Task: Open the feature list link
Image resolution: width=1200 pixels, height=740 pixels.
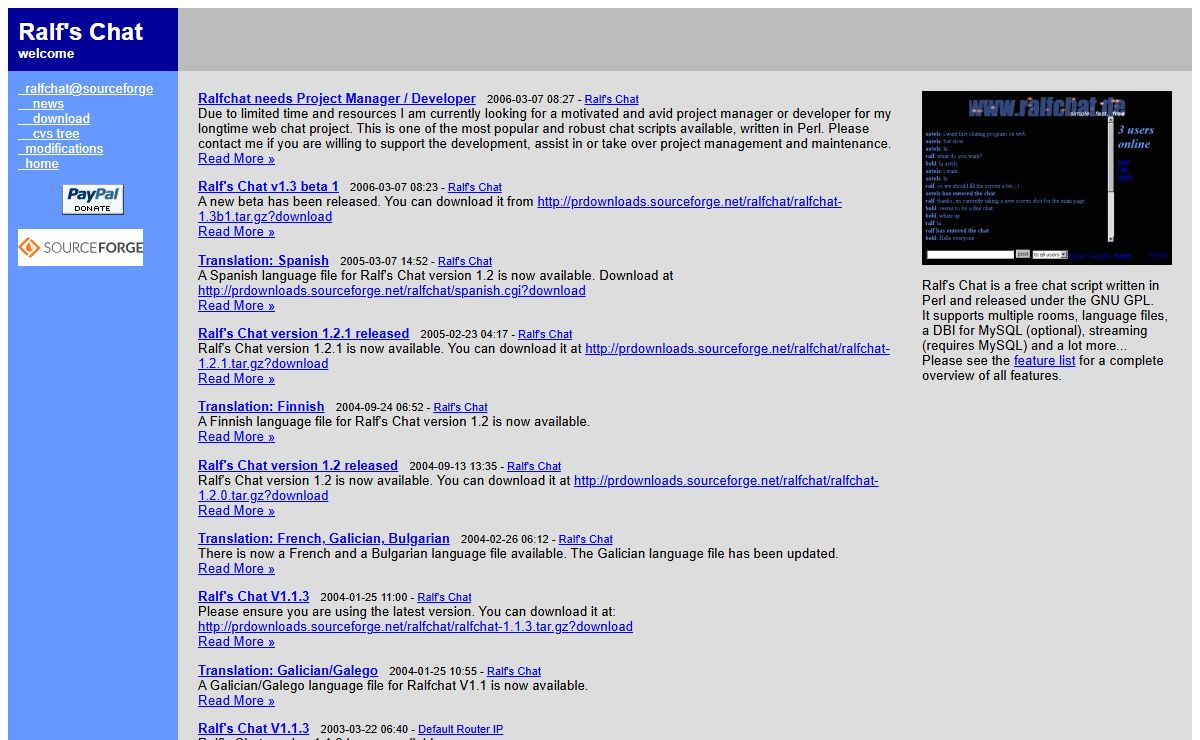Action: click(x=1044, y=360)
